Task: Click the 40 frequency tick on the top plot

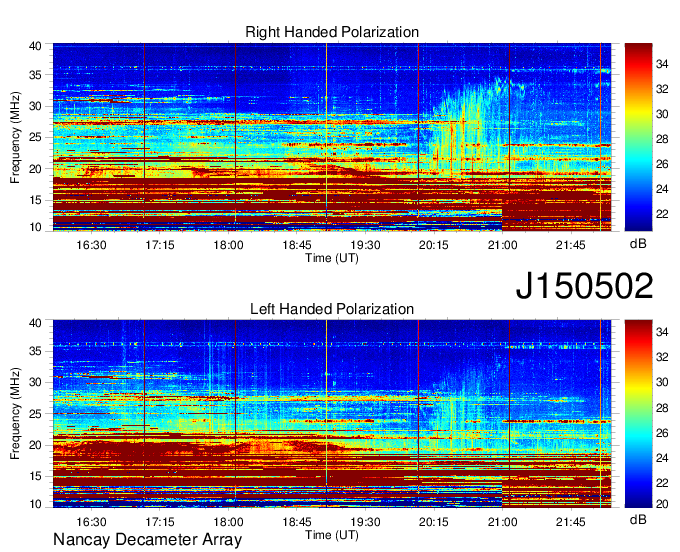Action: point(35,46)
